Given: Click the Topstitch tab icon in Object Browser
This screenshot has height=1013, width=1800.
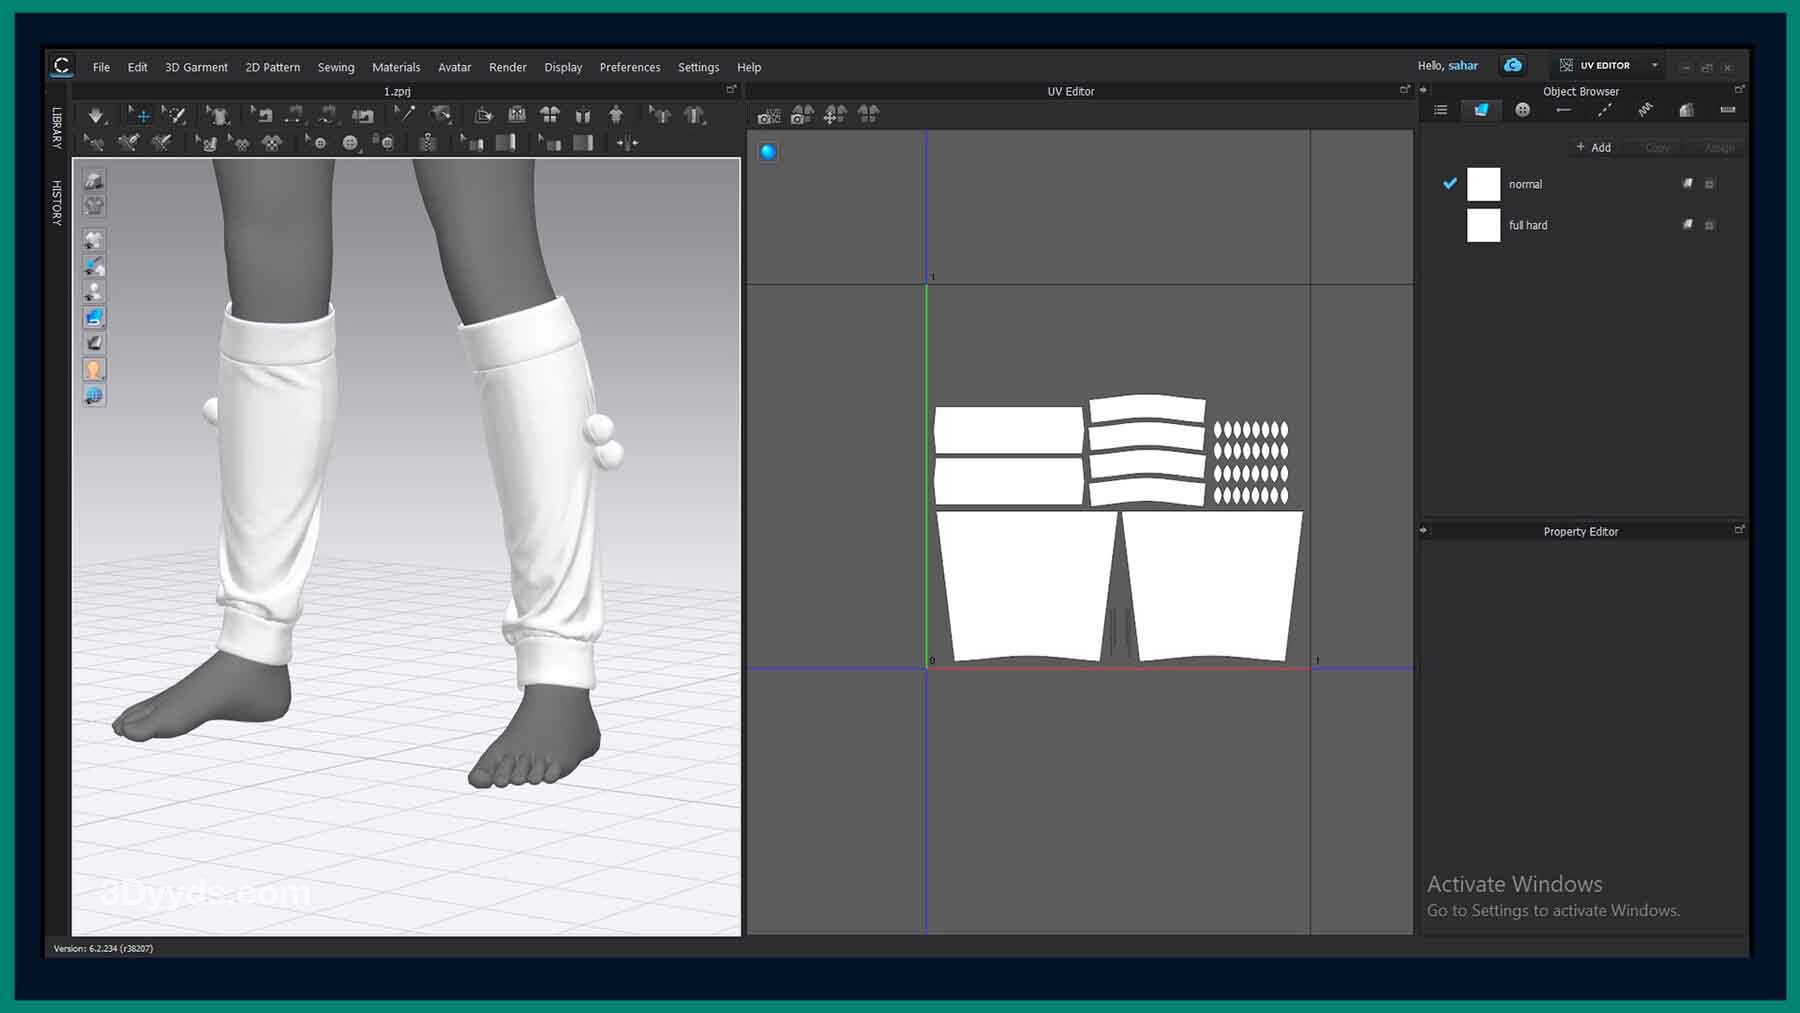Looking at the screenshot, I should click(x=1604, y=110).
